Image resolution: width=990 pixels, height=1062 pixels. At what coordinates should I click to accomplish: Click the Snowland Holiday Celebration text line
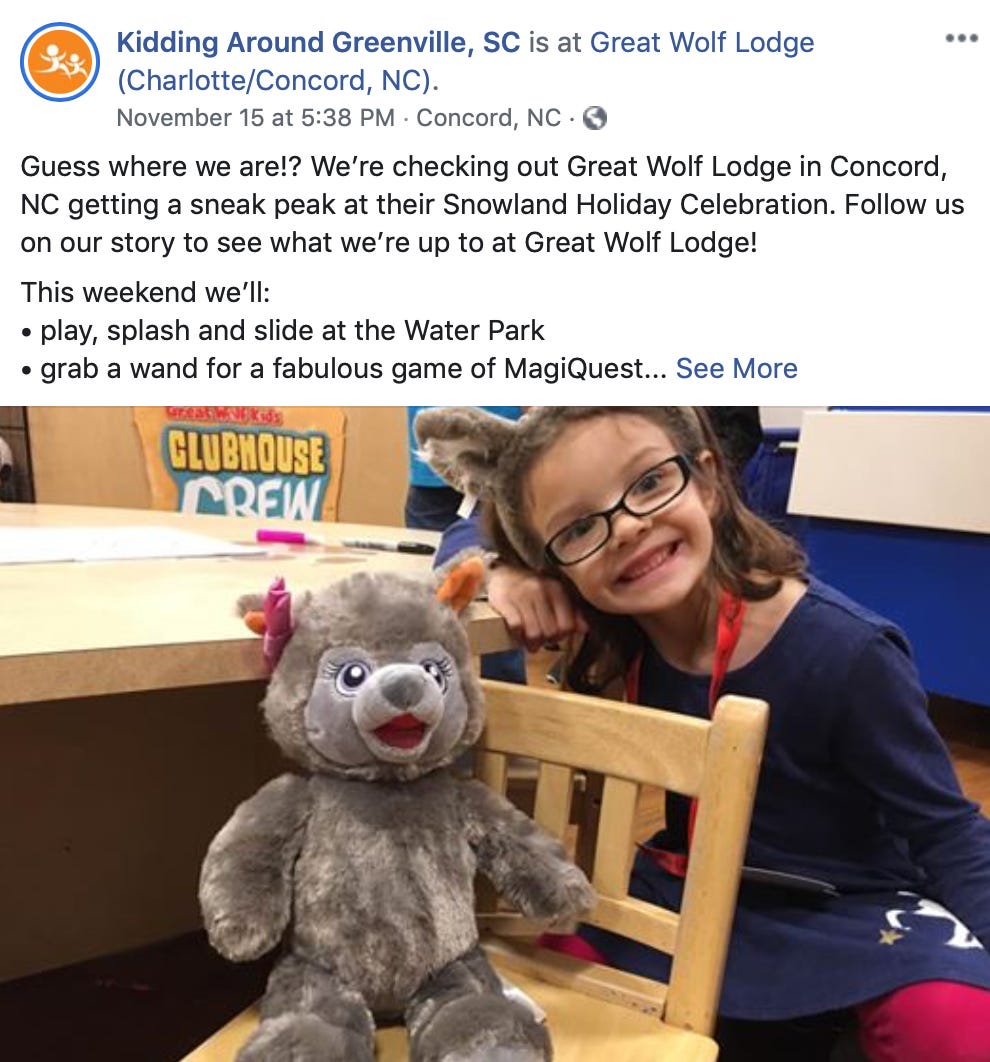[x=492, y=205]
